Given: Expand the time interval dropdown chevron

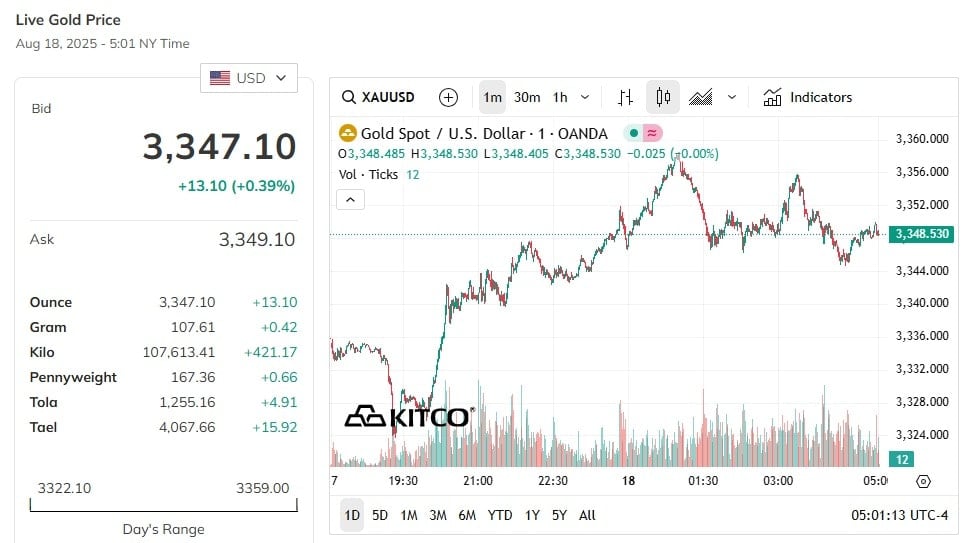Looking at the screenshot, I should pyautogui.click(x=585, y=97).
